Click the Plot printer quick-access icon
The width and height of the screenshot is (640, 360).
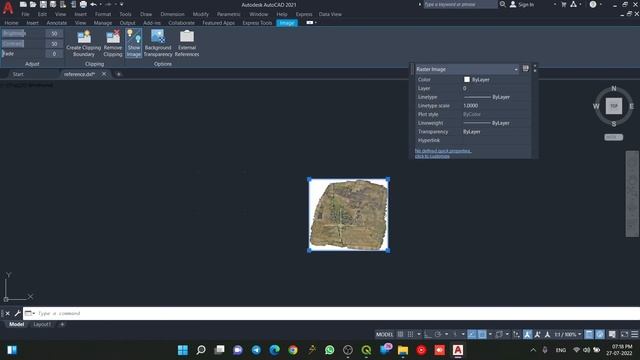click(83, 4)
